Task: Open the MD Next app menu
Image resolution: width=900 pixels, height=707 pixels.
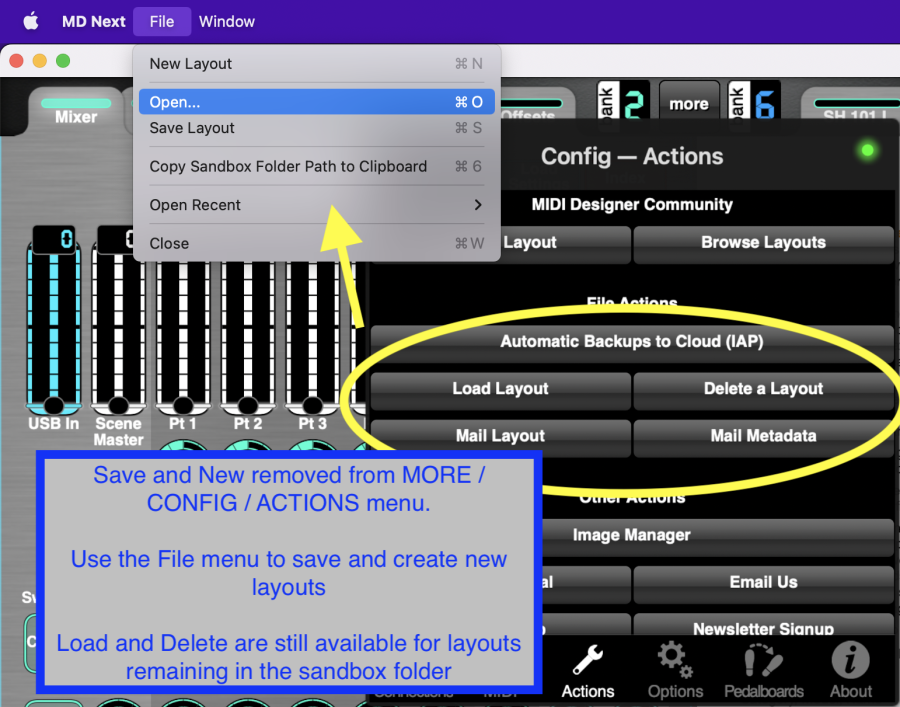Action: click(94, 21)
